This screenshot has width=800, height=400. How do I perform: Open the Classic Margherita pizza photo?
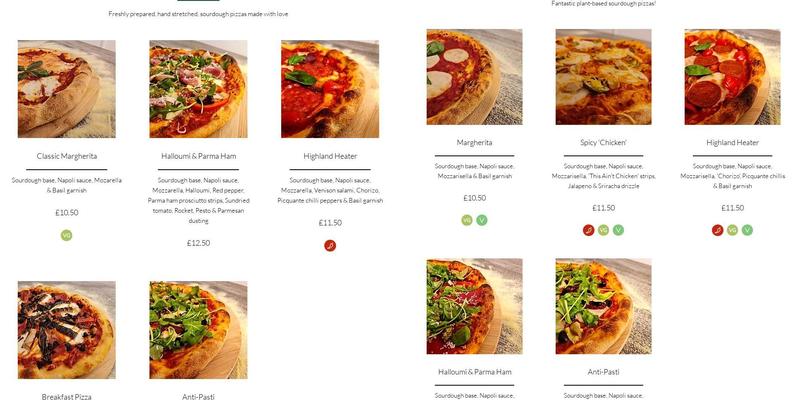click(67, 89)
